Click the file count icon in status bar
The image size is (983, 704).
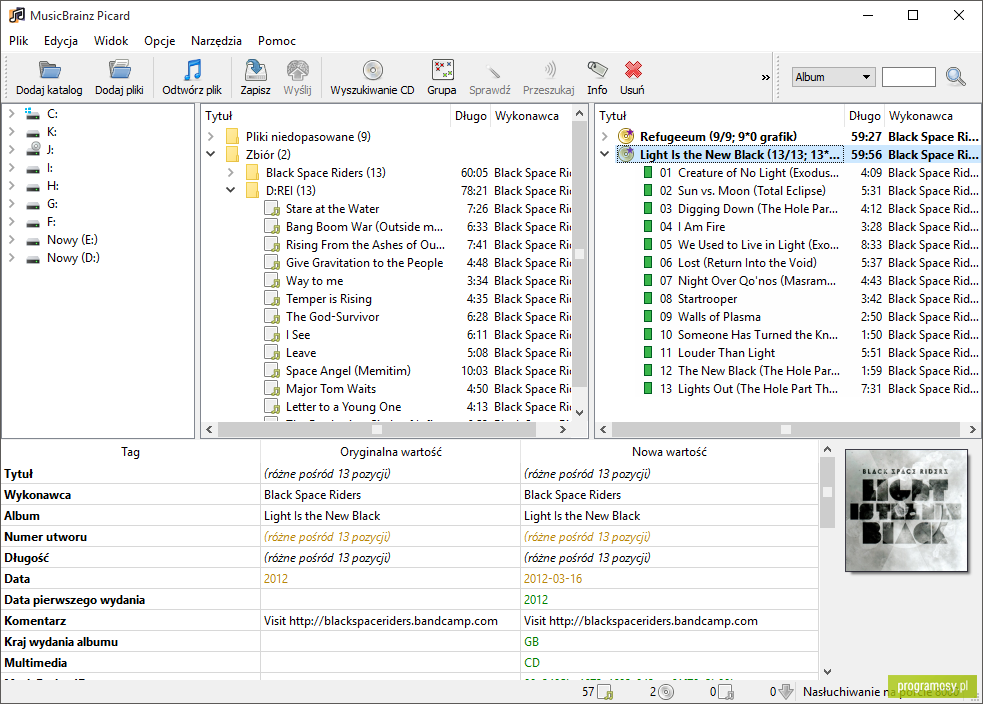(605, 691)
